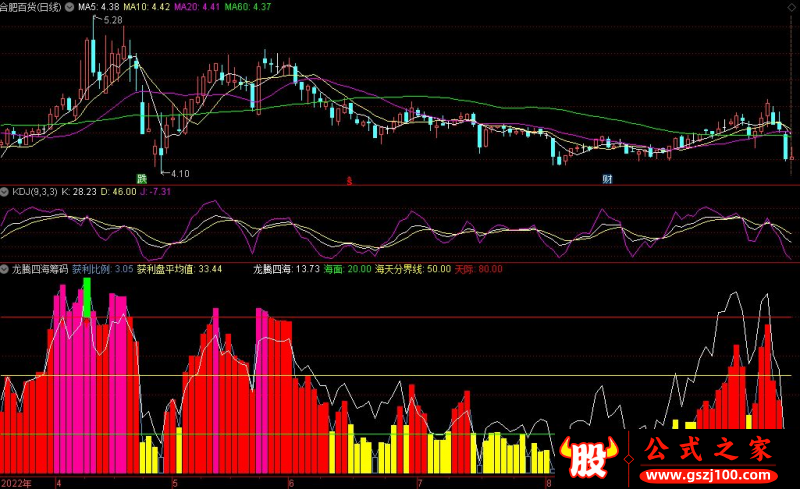The height and width of the screenshot is (489, 800).
Task: Select the MA60 moving average label
Action: pos(248,6)
